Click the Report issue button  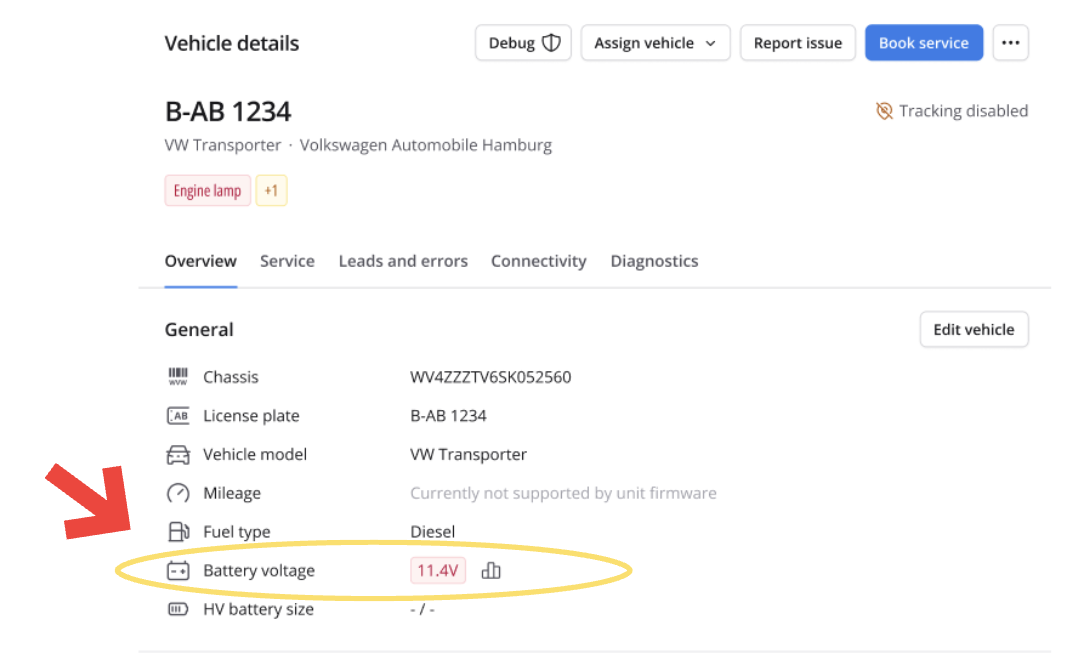pyautogui.click(x=797, y=43)
